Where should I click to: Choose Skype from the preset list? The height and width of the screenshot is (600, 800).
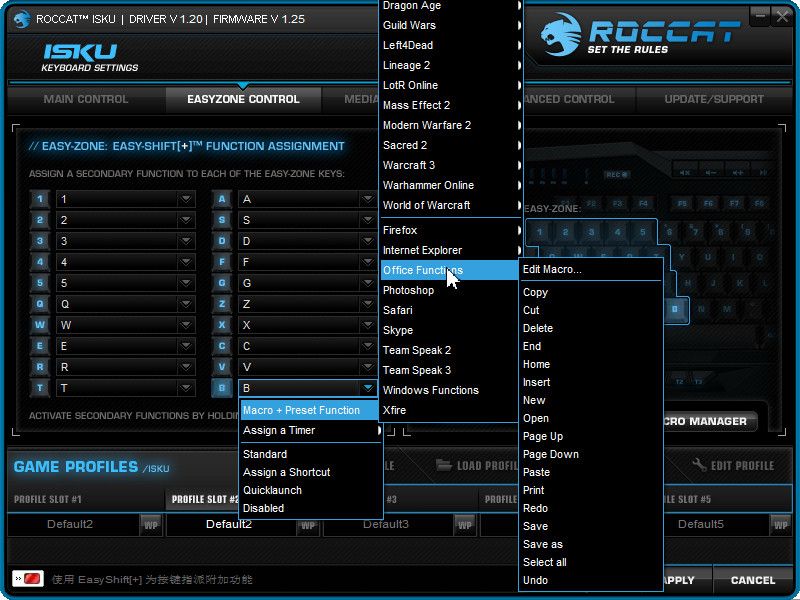click(449, 330)
